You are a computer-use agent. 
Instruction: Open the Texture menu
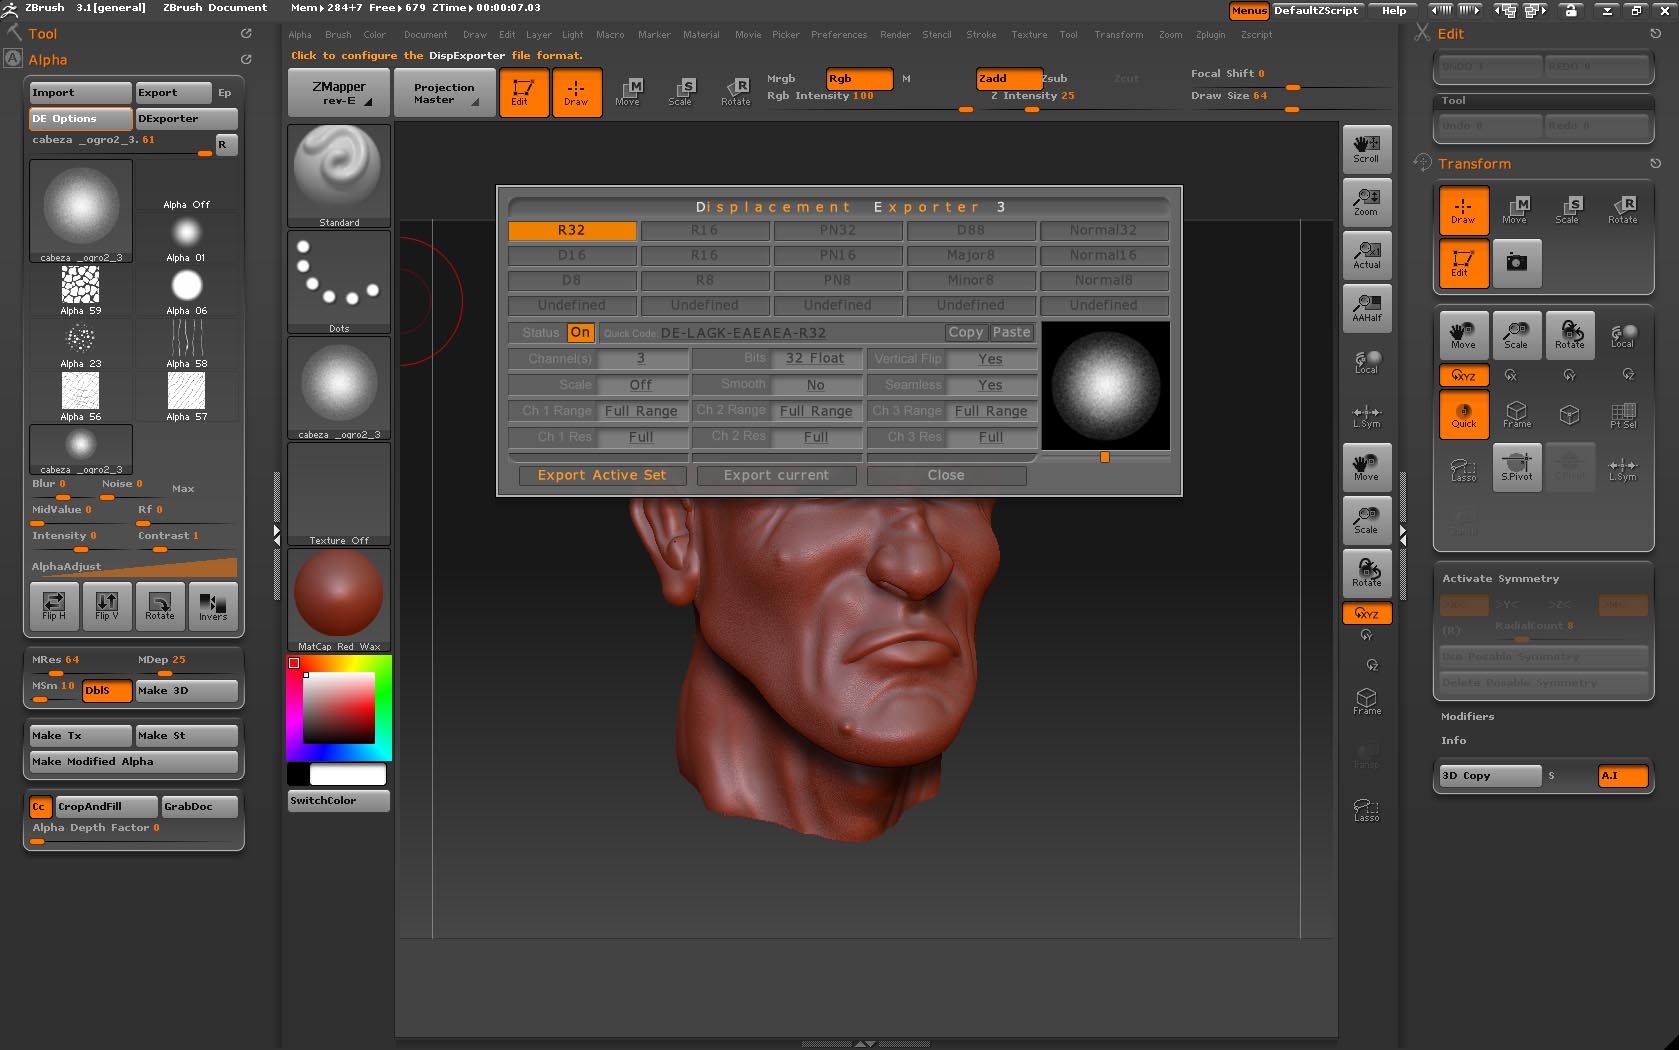tap(1029, 35)
